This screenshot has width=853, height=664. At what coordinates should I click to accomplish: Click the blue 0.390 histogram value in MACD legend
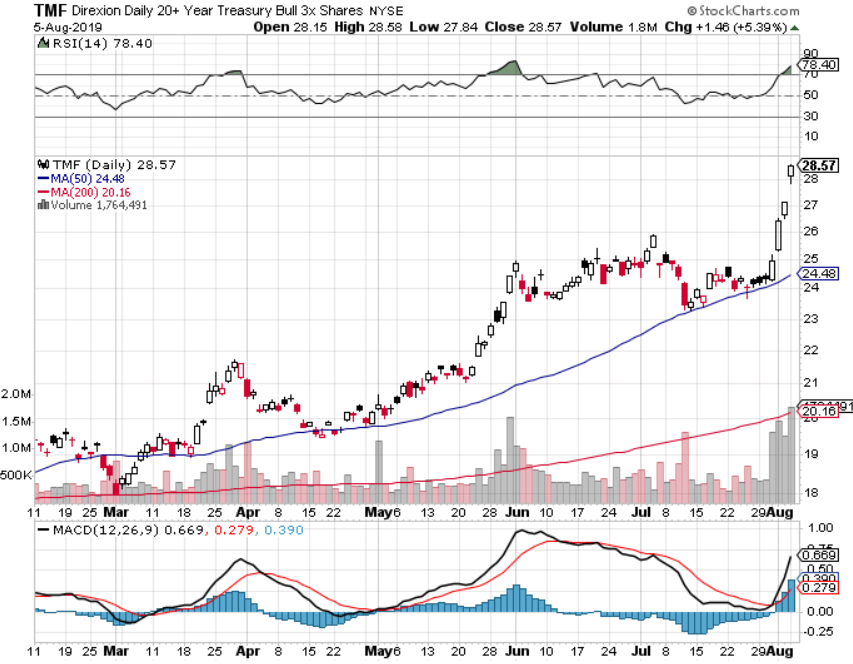[x=283, y=530]
